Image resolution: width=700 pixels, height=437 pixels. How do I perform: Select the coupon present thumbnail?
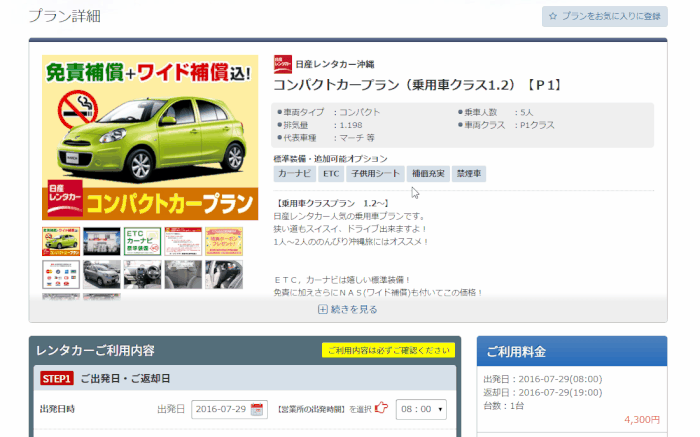[224, 241]
